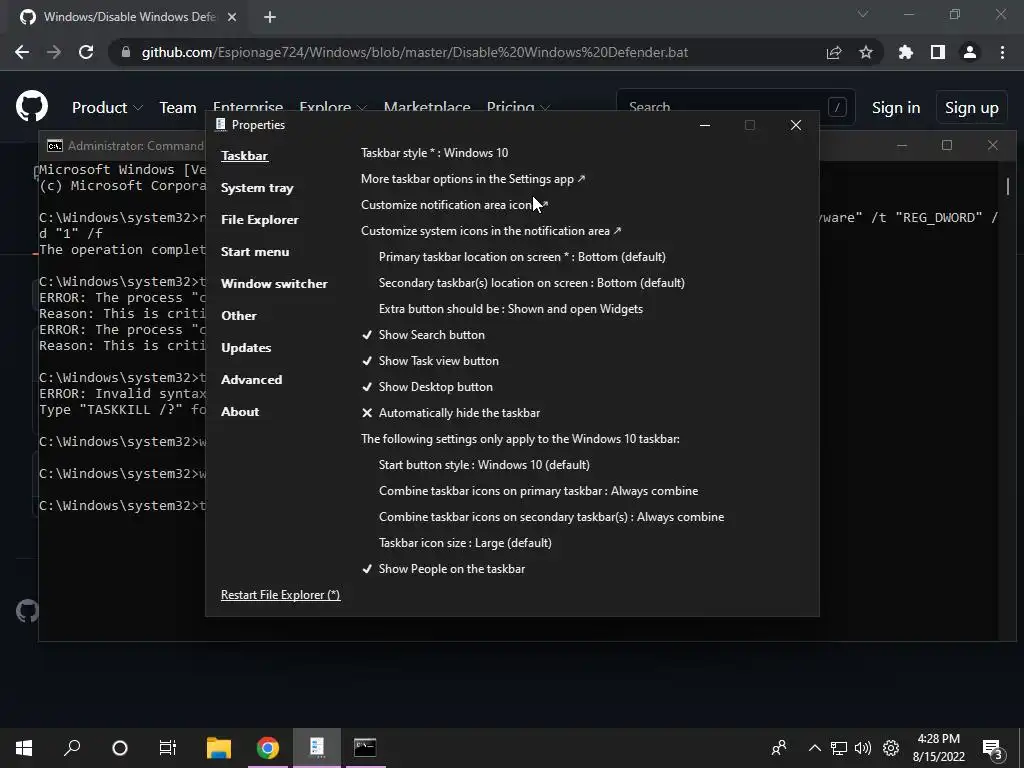Viewport: 1024px width, 768px height.
Task: Reload the GitHub page
Action: coord(86,52)
